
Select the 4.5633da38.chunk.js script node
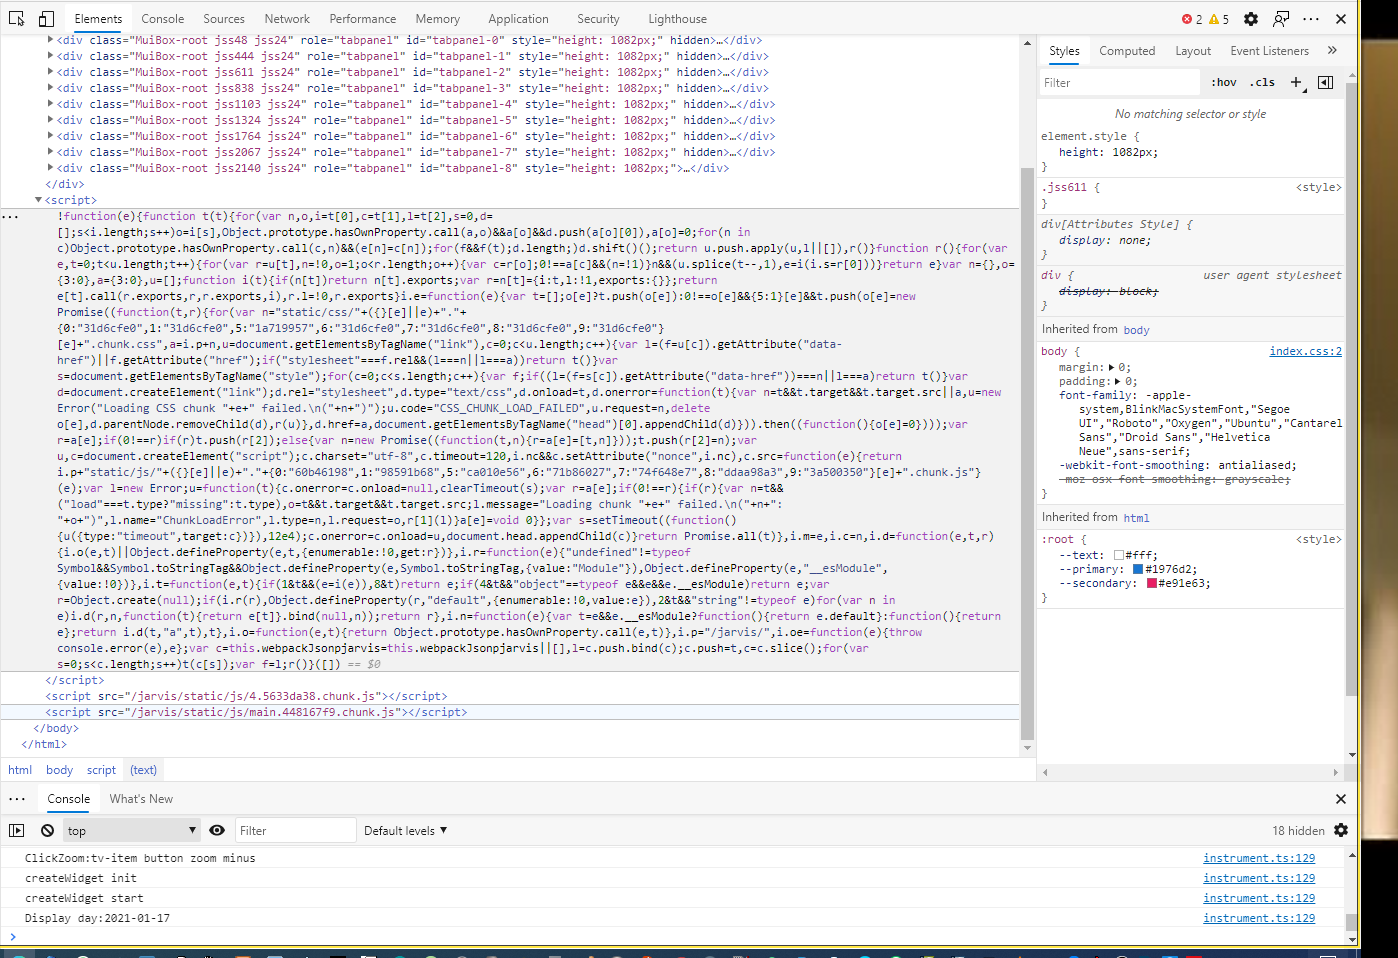point(246,696)
